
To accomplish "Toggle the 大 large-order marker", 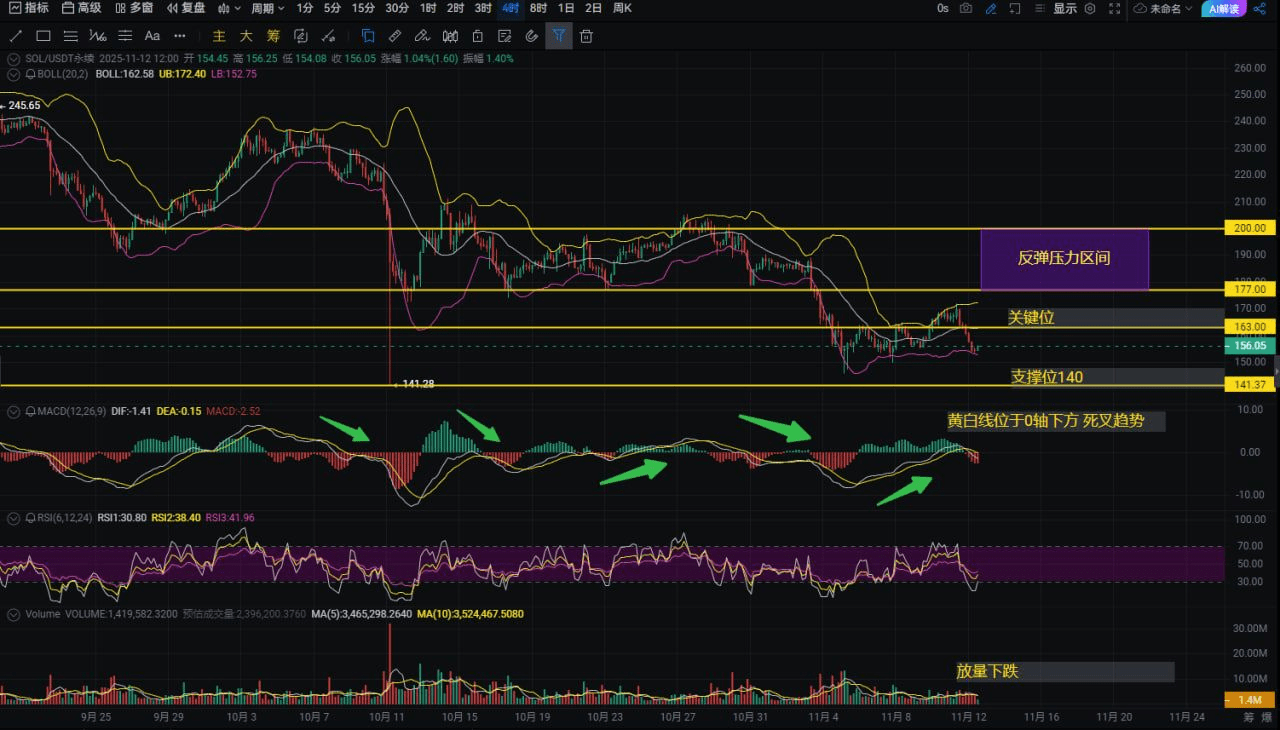I will coord(246,36).
